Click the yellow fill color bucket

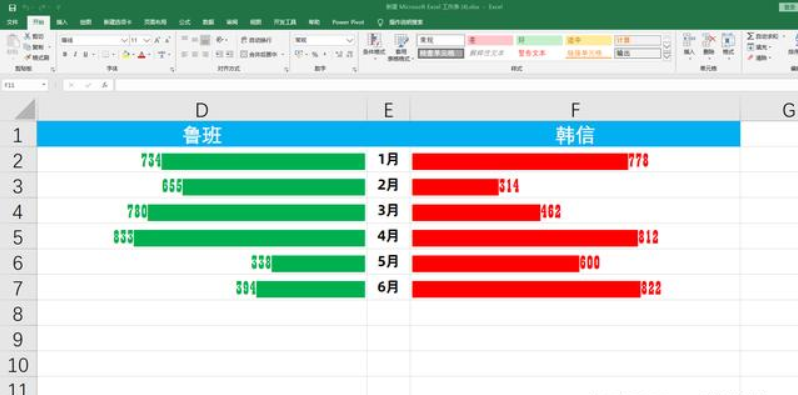point(125,54)
